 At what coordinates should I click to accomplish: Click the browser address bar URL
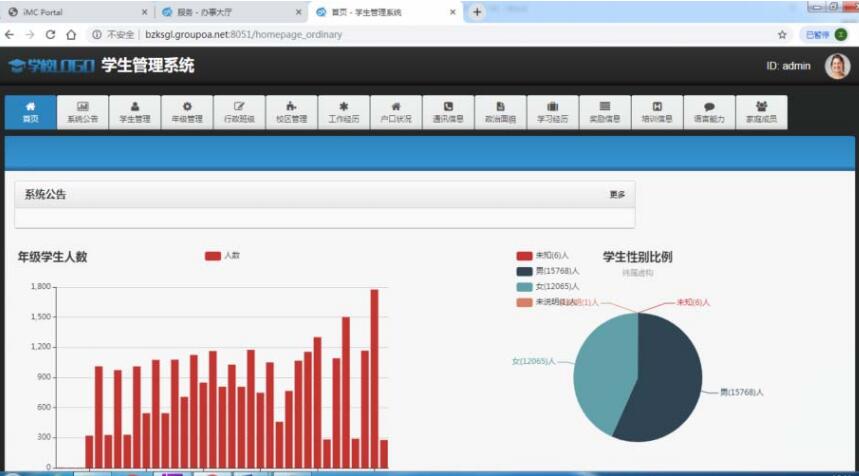(x=243, y=34)
